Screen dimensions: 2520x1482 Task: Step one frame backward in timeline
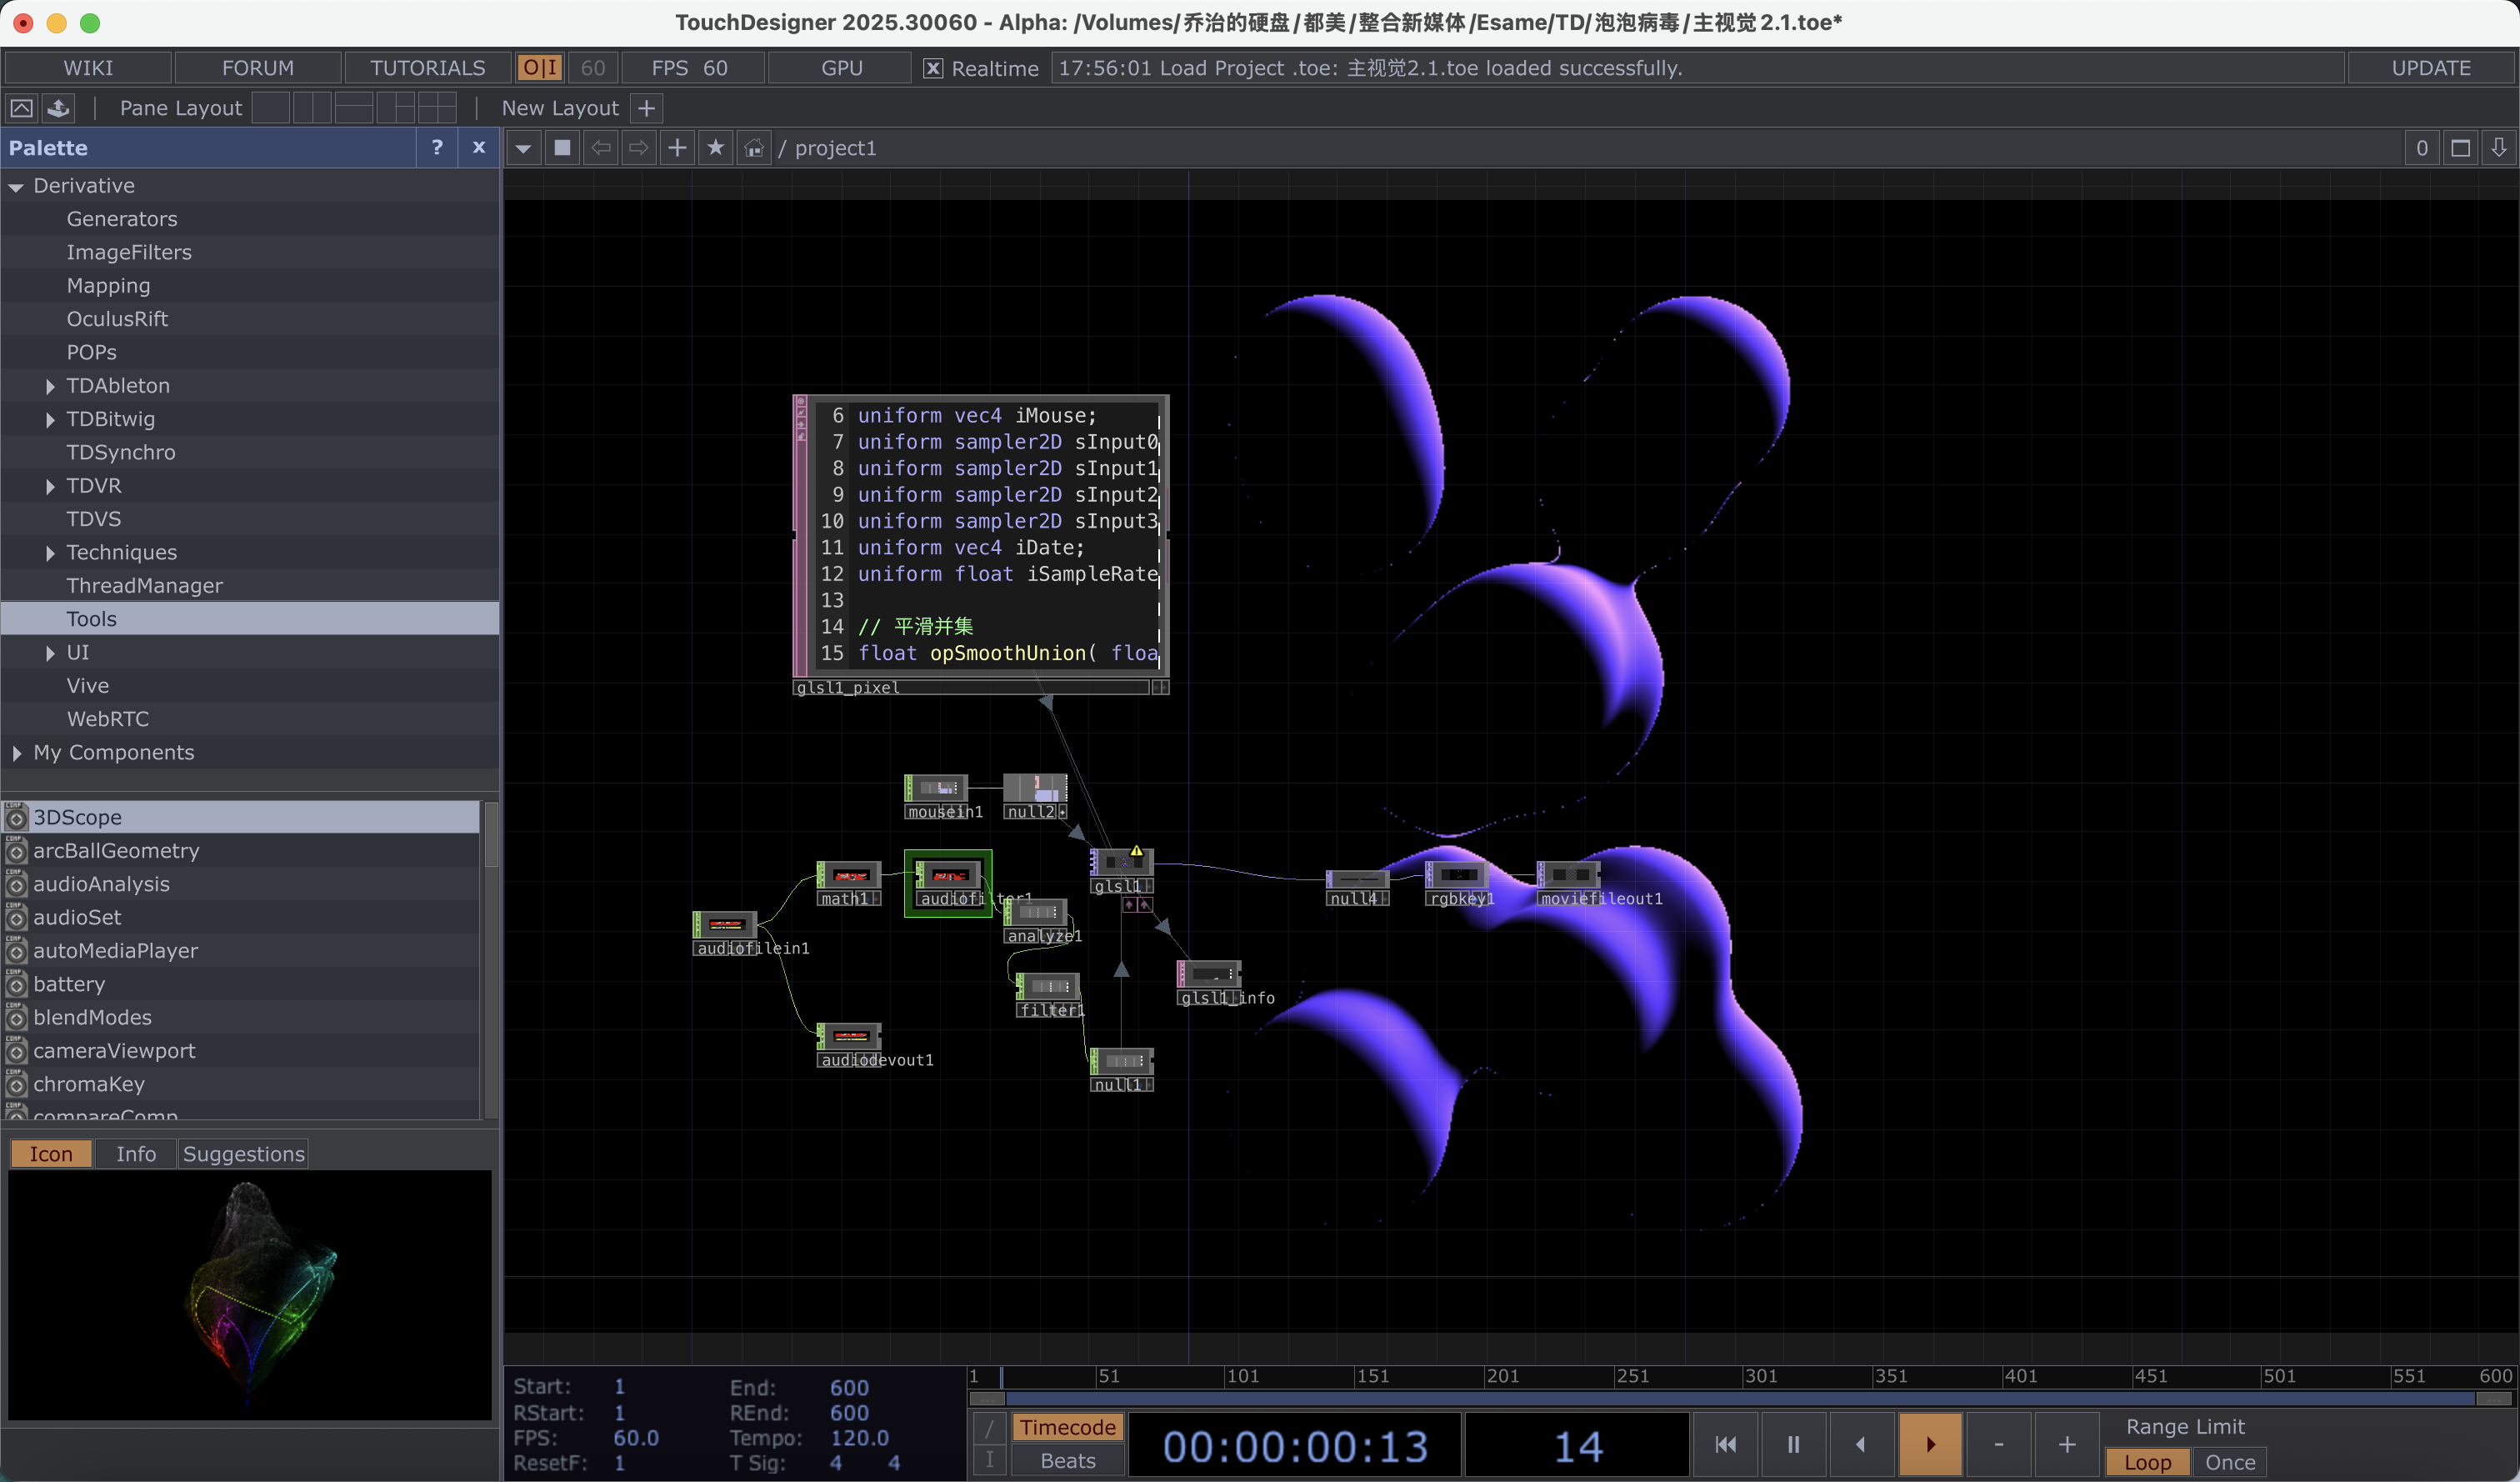pyautogui.click(x=1861, y=1444)
